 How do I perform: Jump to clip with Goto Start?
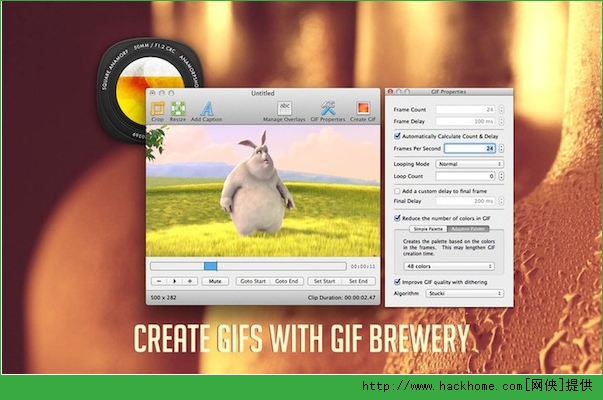tap(253, 281)
